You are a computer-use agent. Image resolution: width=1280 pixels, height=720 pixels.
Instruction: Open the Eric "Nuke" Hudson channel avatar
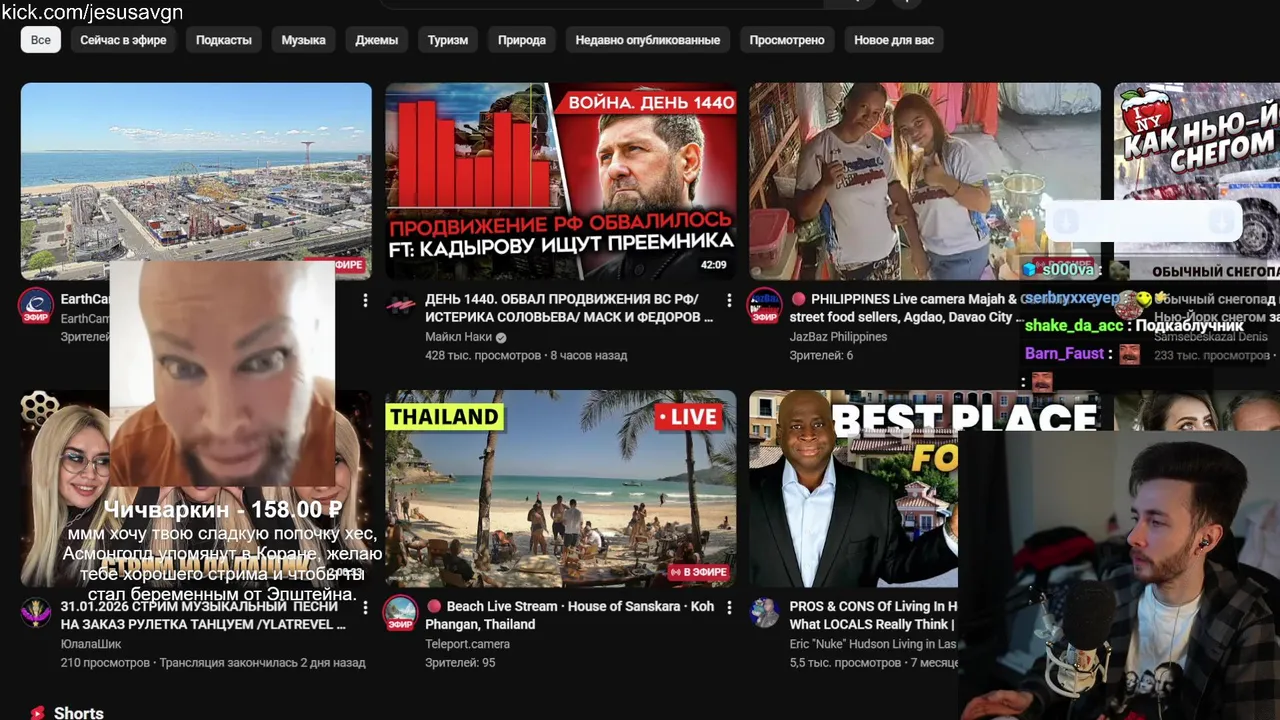click(x=765, y=612)
